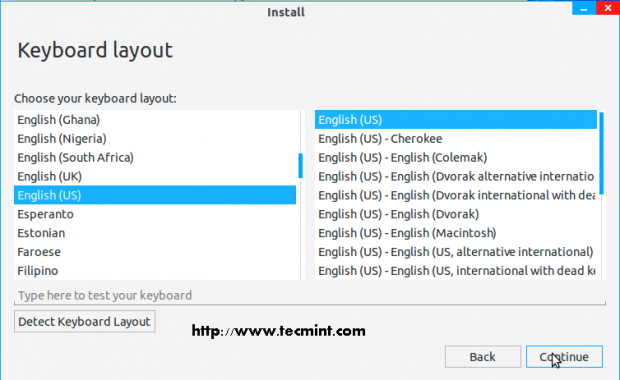The width and height of the screenshot is (620, 380).
Task: Select highlighted English (US) in left list
Action: coord(155,195)
